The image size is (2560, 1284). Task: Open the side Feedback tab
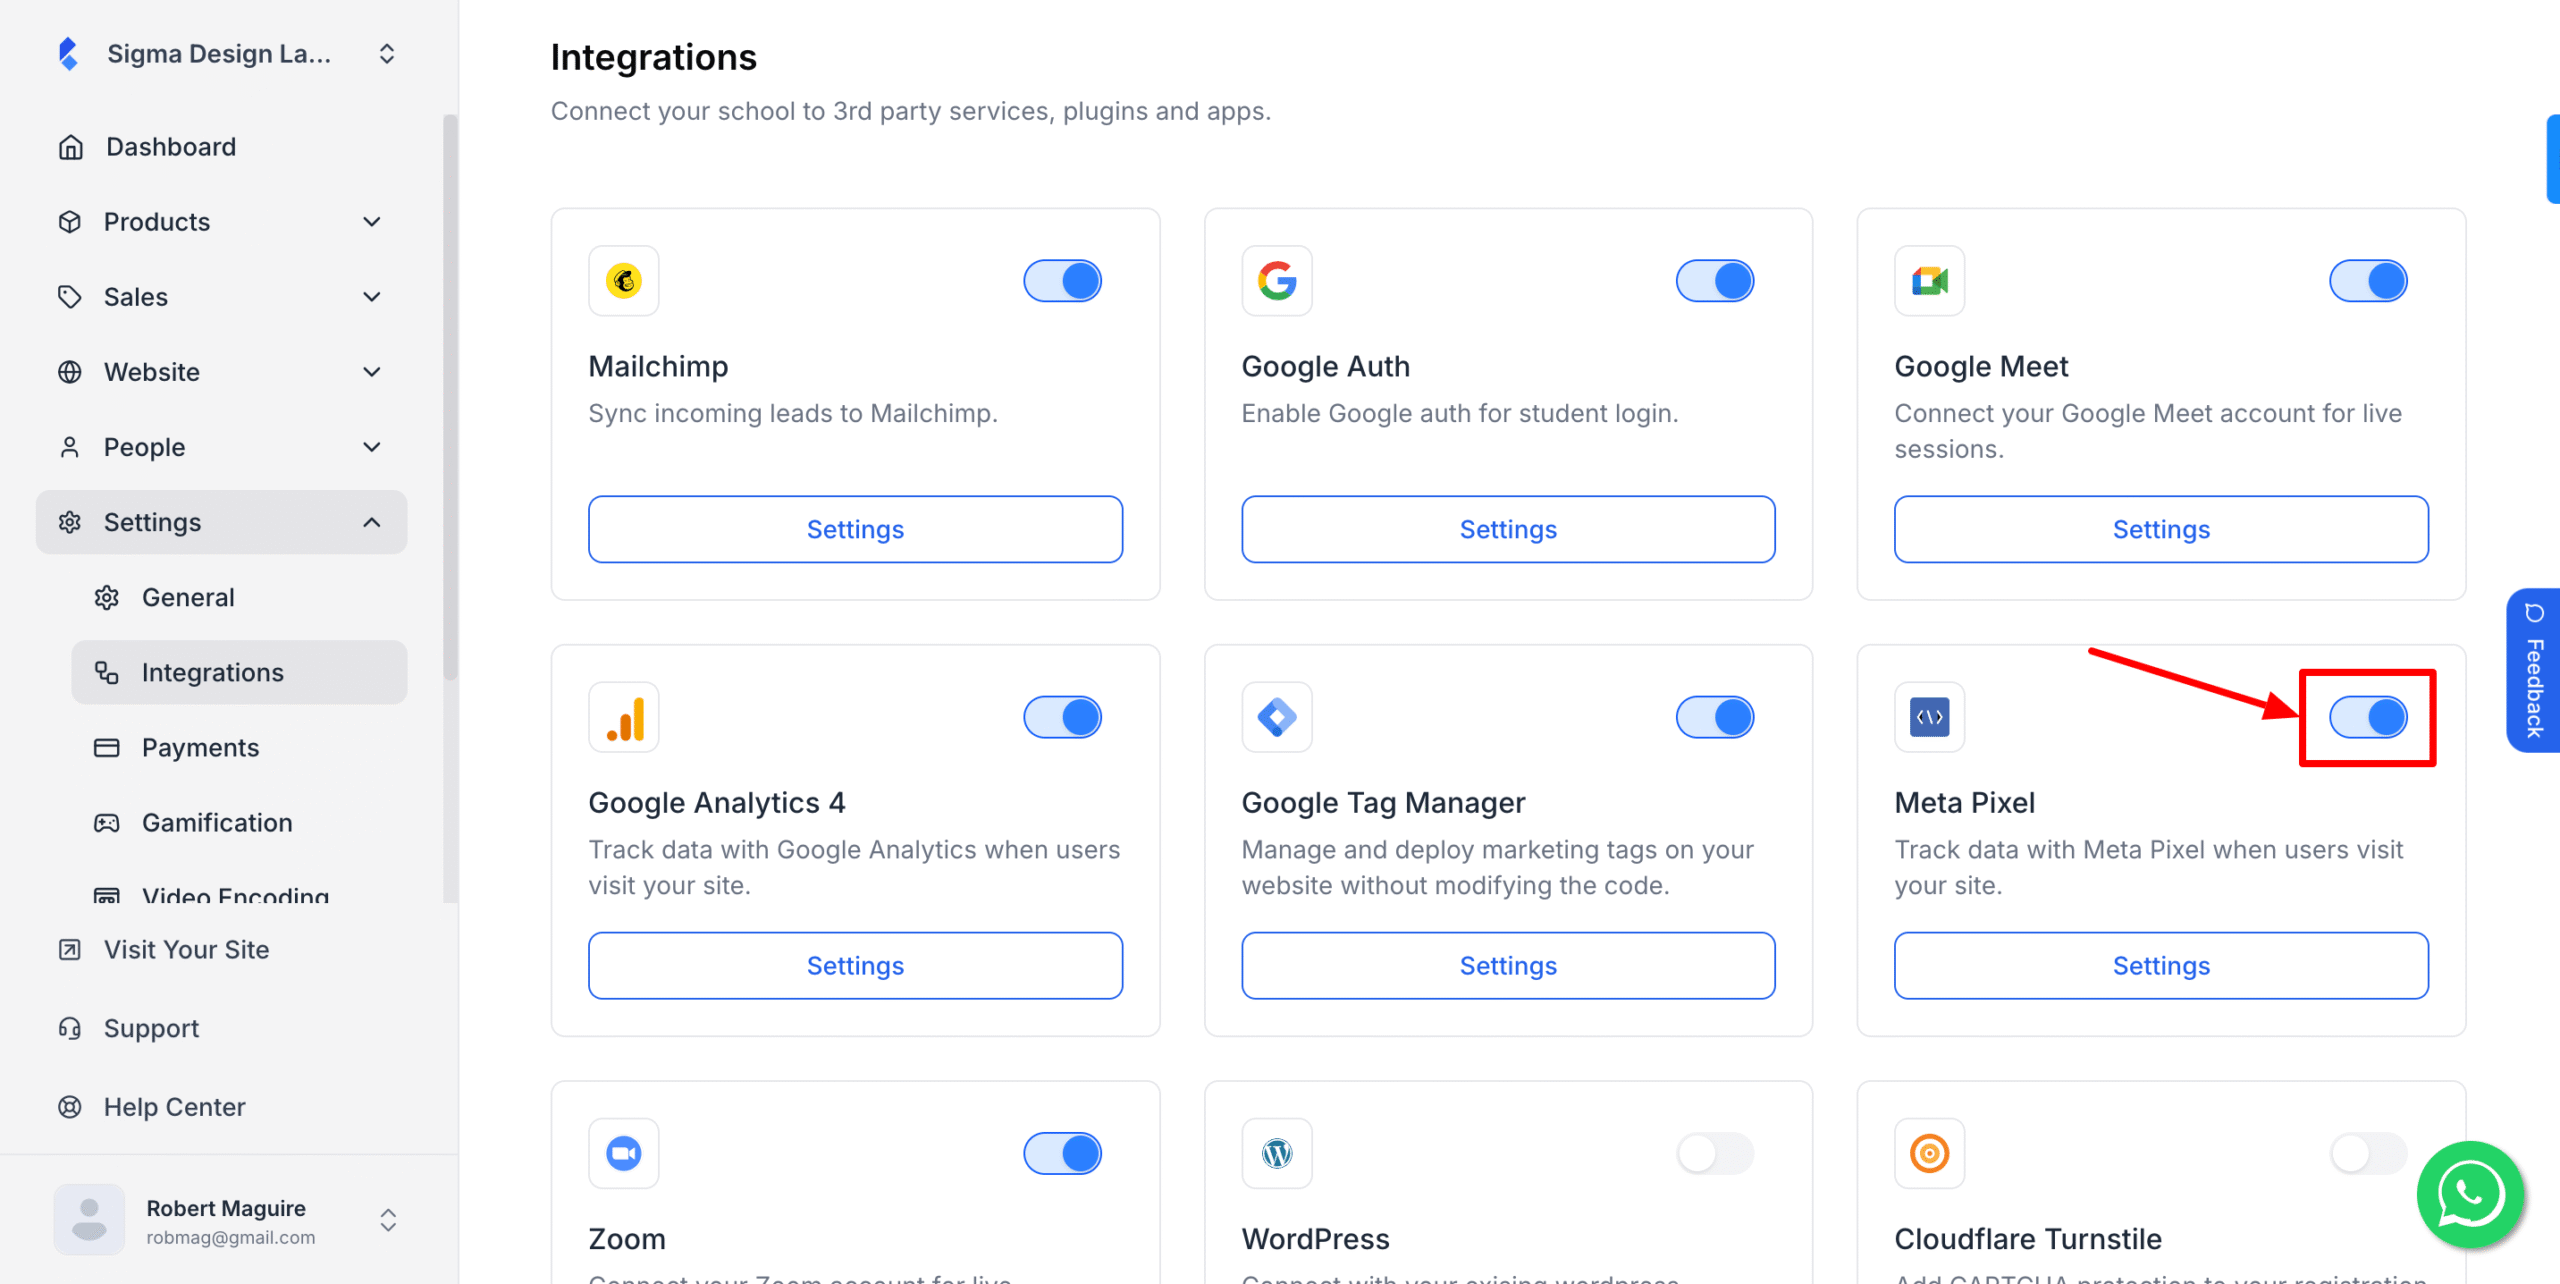click(x=2533, y=670)
